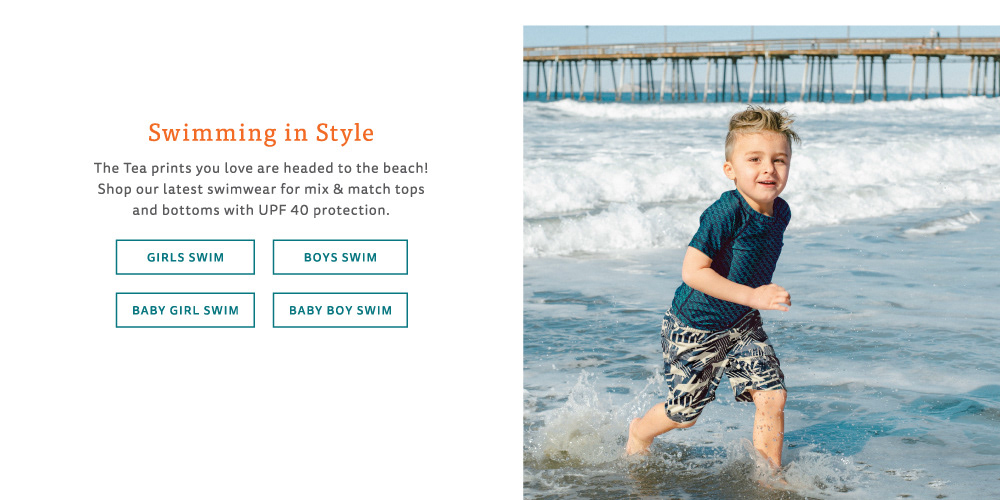Click the boy's spiky blond hair
The height and width of the screenshot is (500, 1000).
click(x=761, y=126)
